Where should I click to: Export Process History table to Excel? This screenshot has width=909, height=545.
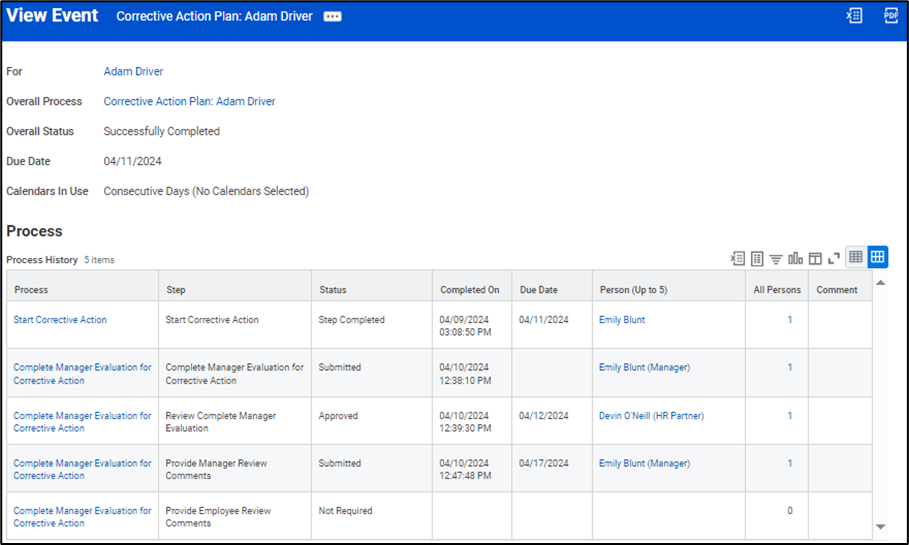point(737,258)
